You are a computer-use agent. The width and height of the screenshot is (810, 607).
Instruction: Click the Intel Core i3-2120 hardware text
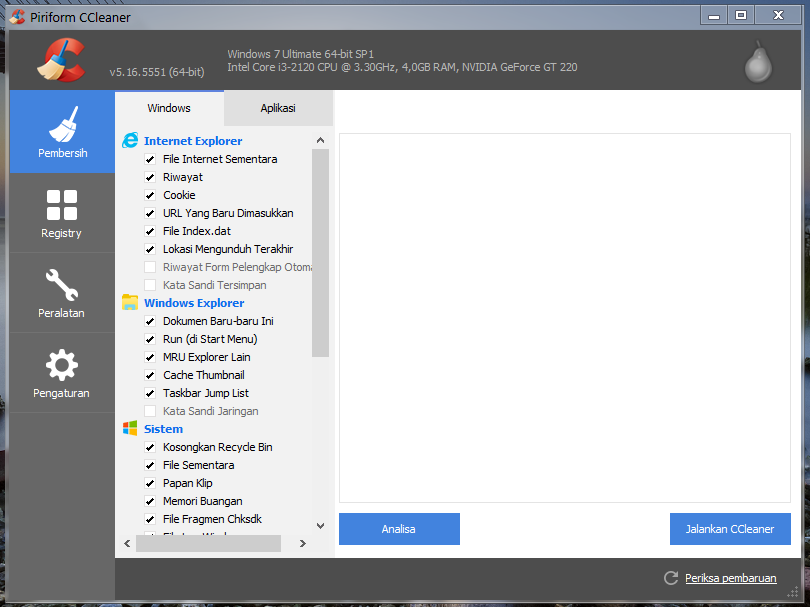[x=402, y=67]
